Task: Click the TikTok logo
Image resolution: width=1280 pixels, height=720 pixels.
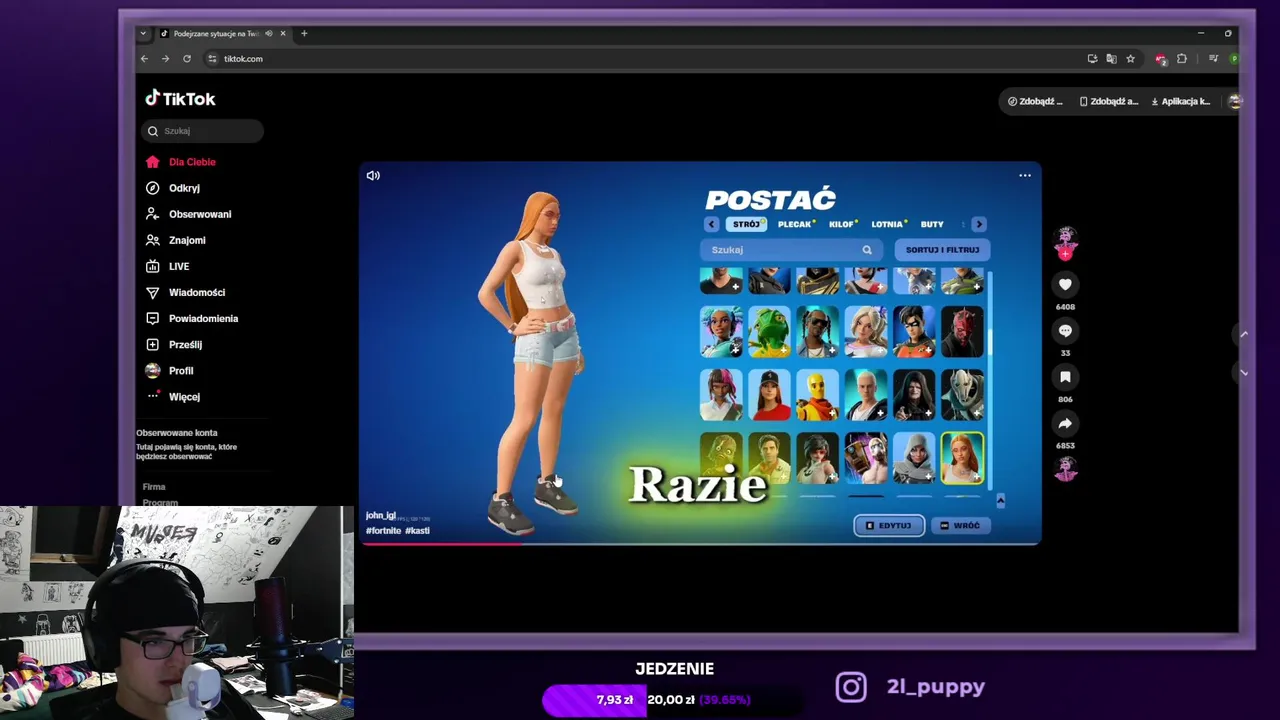Action: [180, 98]
